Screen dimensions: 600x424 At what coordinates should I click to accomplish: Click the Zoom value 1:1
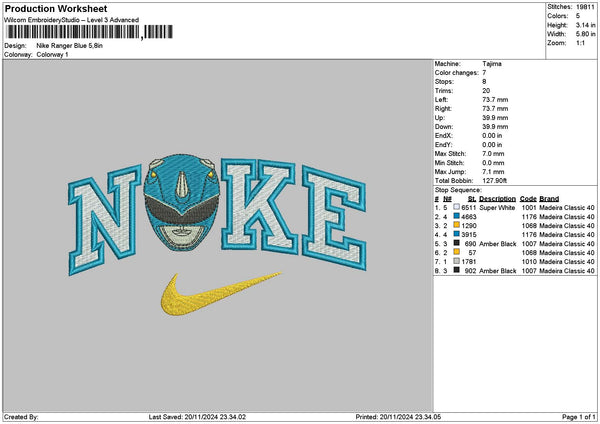click(x=580, y=43)
